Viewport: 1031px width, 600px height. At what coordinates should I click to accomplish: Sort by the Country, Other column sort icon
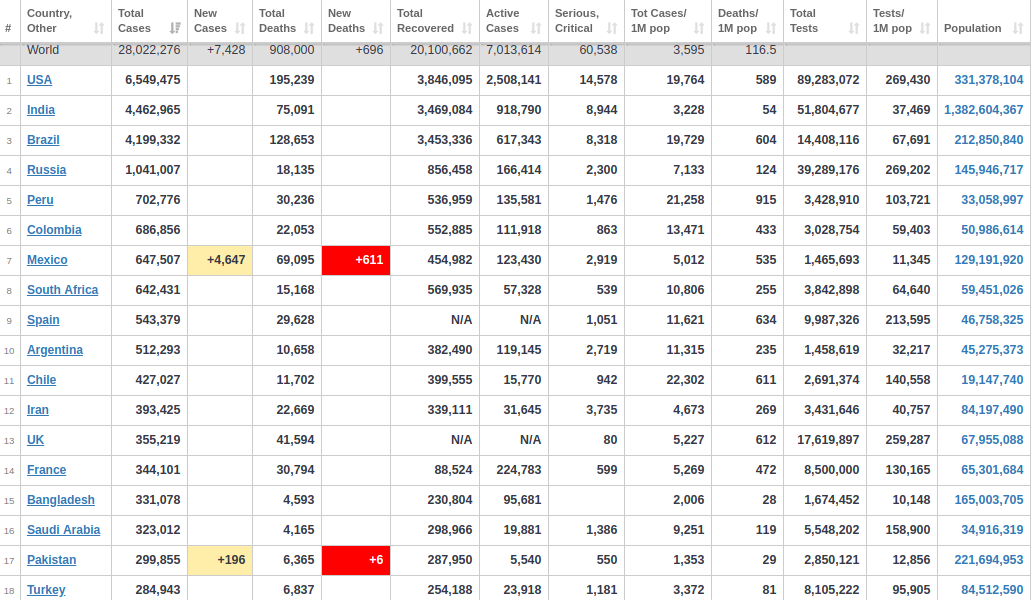tap(99, 28)
